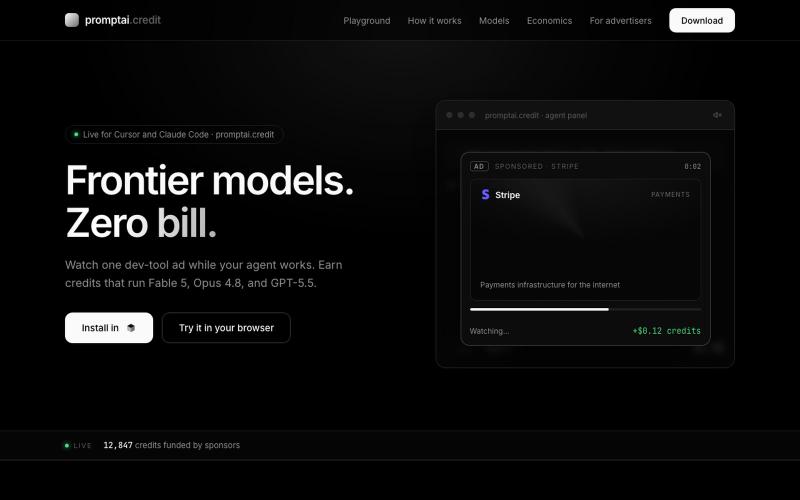This screenshot has height=500, width=800.
Task: Click Payments infrastructure for the internet tagline
Action: click(x=550, y=285)
